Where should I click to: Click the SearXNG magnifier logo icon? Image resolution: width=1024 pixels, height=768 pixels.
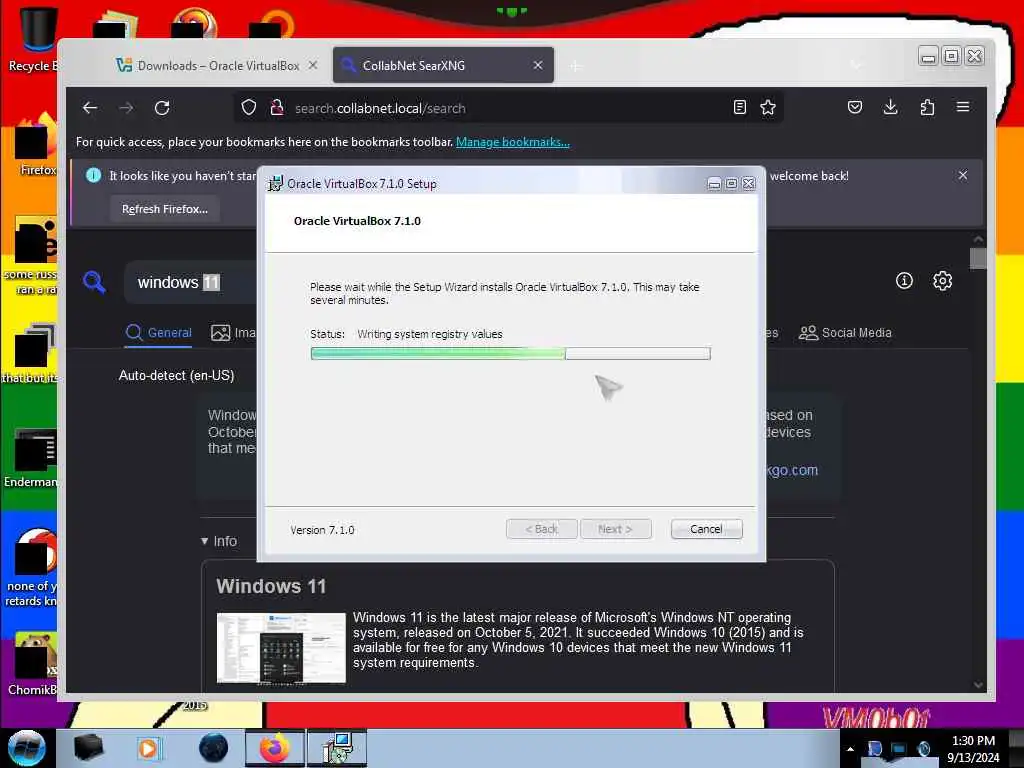coord(95,282)
